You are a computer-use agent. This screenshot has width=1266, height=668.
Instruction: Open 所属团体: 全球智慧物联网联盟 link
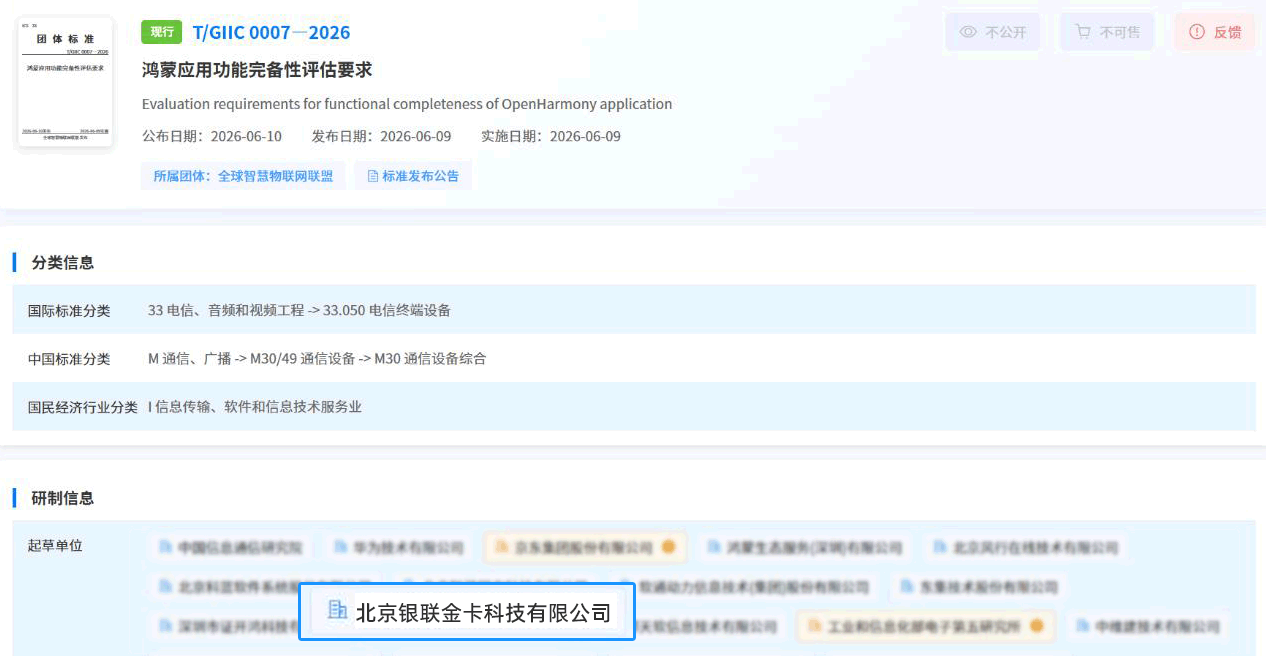[x=243, y=176]
